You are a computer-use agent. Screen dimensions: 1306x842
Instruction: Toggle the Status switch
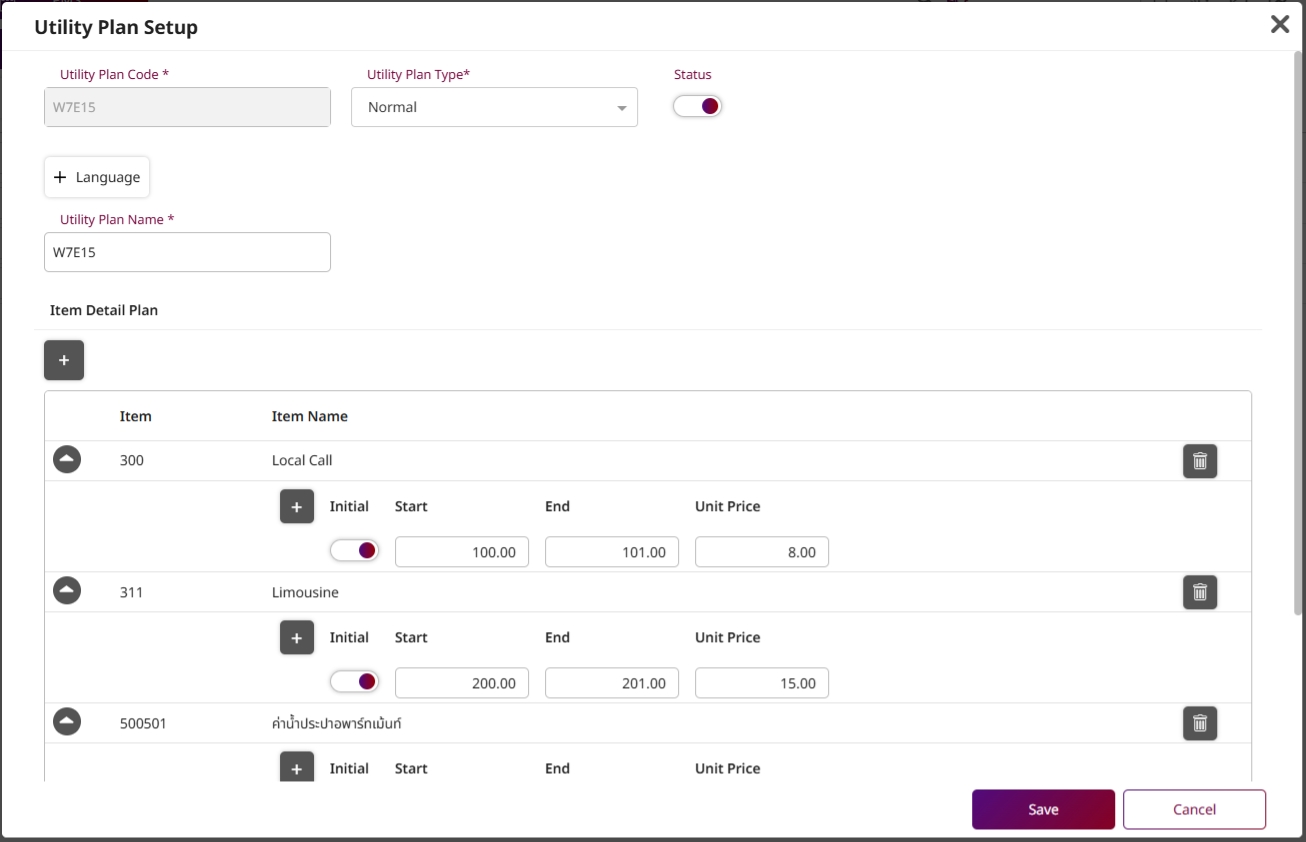coord(697,106)
